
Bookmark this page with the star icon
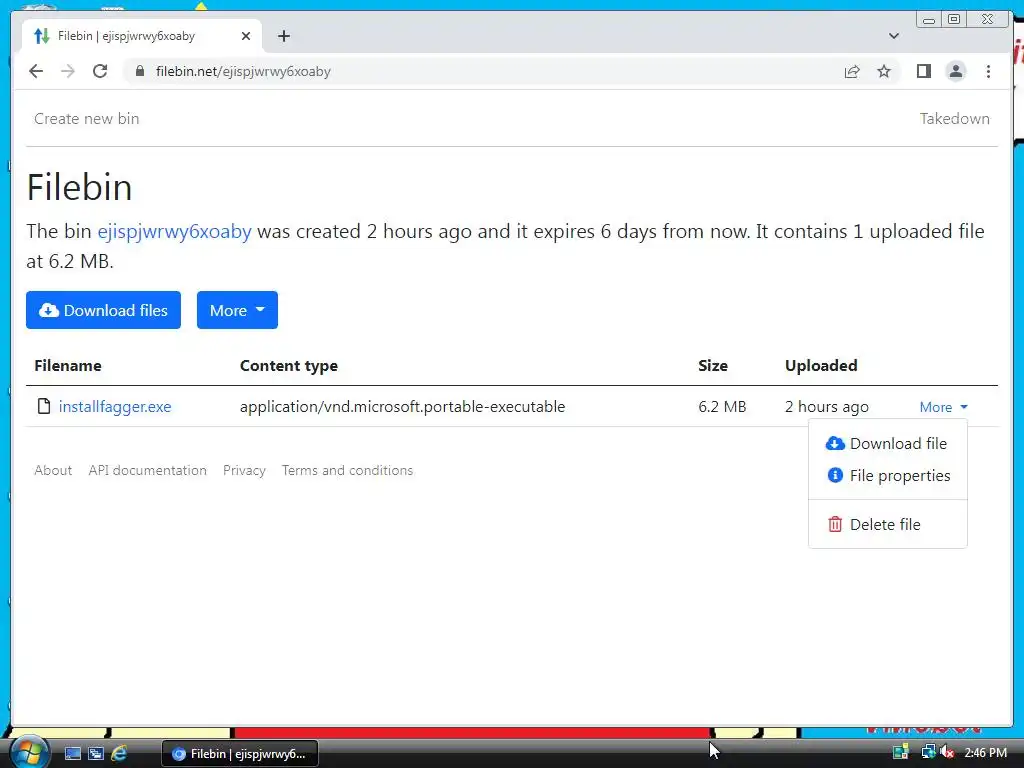click(x=884, y=71)
